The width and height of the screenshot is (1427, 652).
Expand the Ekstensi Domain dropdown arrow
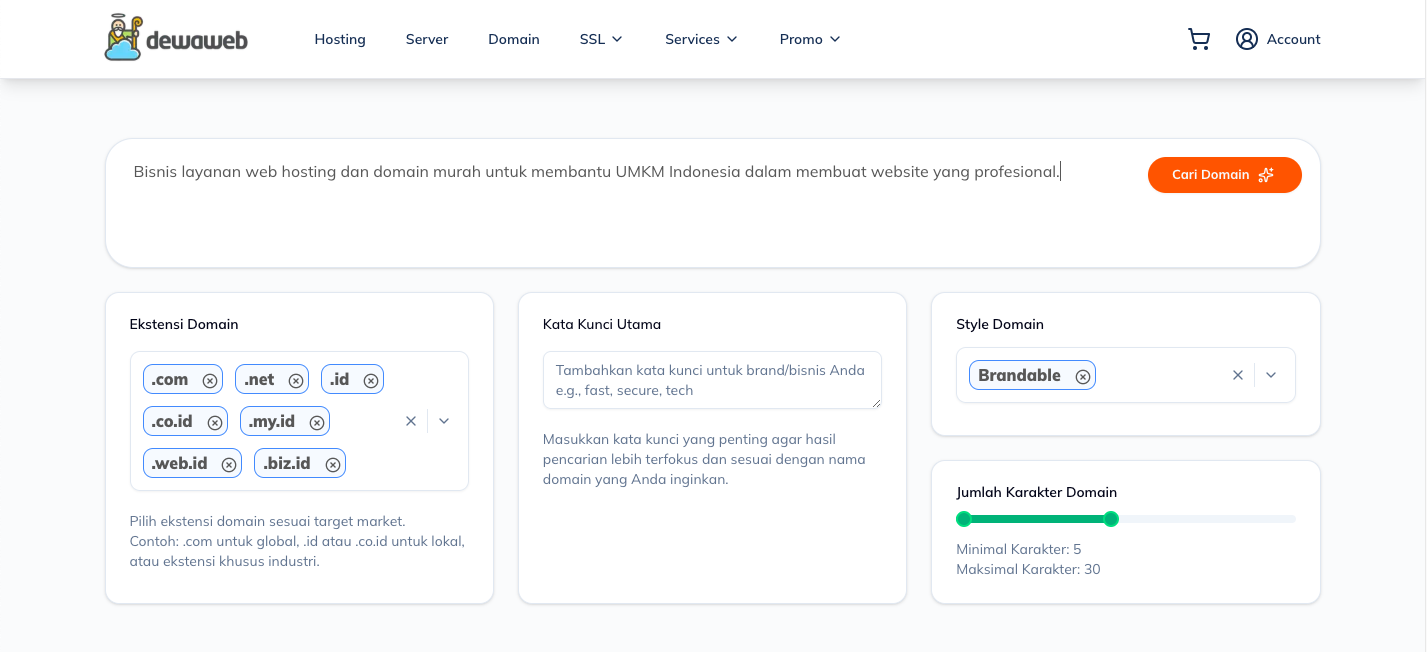(444, 421)
